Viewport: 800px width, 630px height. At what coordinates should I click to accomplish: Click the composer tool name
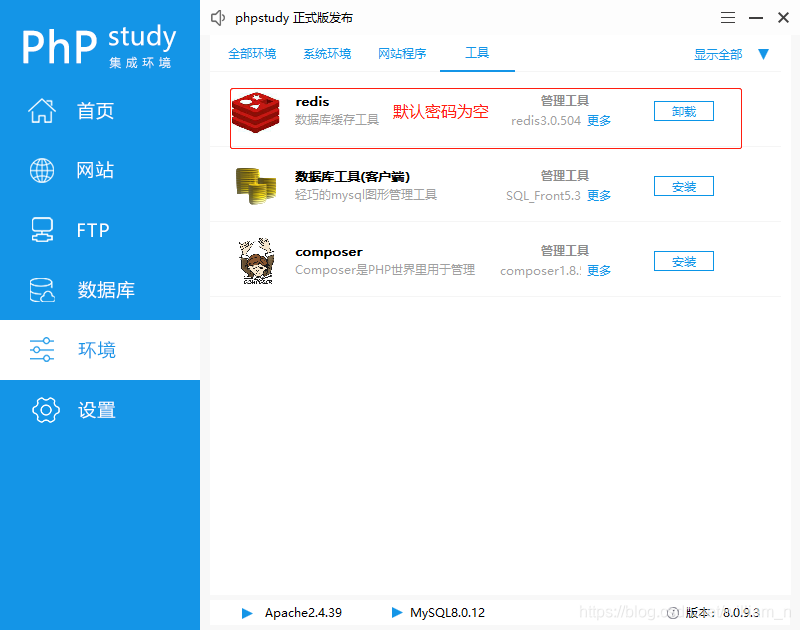(x=329, y=252)
